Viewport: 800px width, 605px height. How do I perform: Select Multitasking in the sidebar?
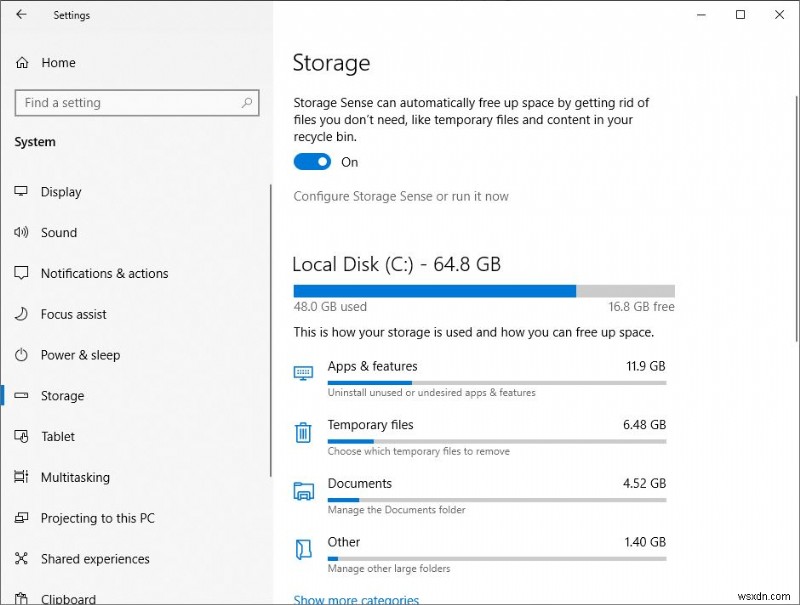[74, 477]
